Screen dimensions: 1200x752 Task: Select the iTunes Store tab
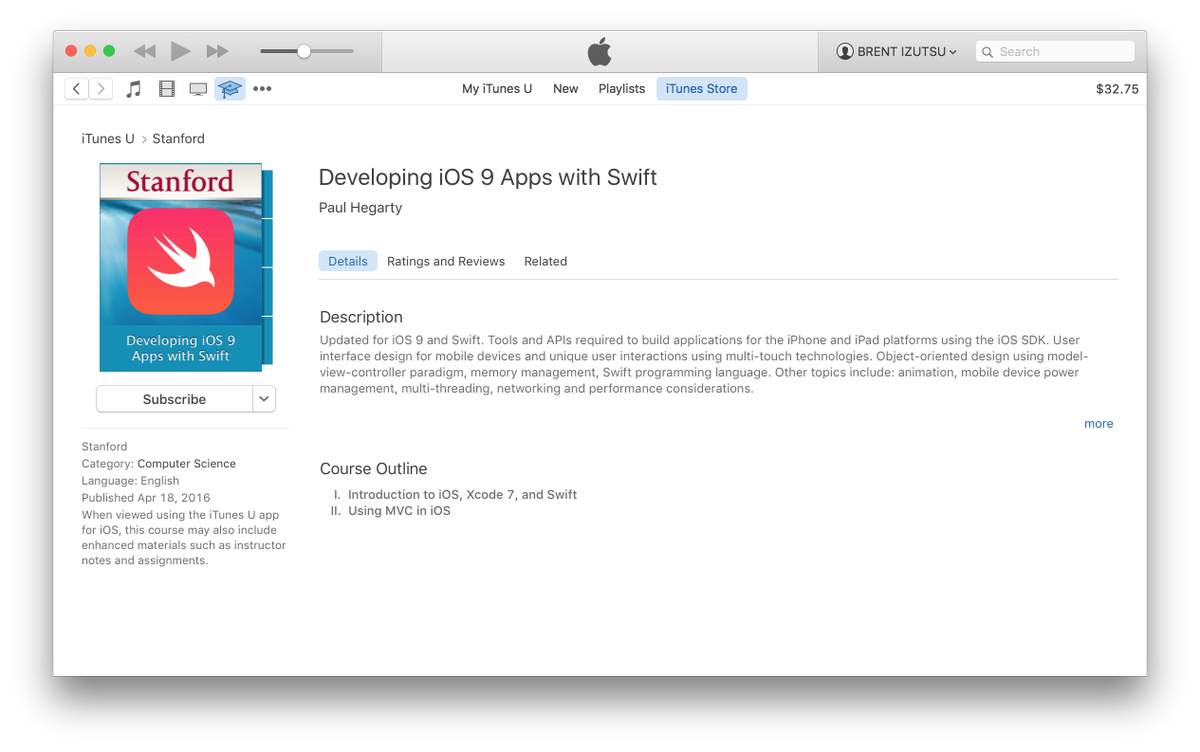(701, 89)
